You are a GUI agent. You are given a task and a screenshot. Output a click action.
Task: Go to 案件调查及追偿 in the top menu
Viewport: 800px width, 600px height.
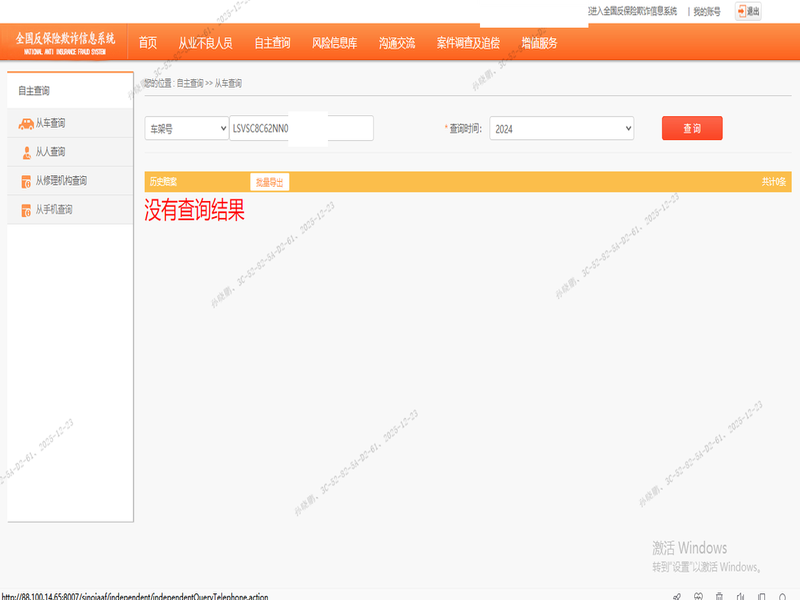pos(468,43)
